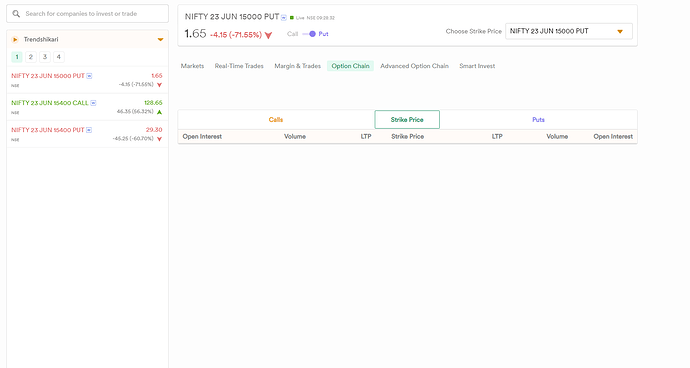690x368 pixels.
Task: Click the green Live status indicator
Action: point(292,18)
